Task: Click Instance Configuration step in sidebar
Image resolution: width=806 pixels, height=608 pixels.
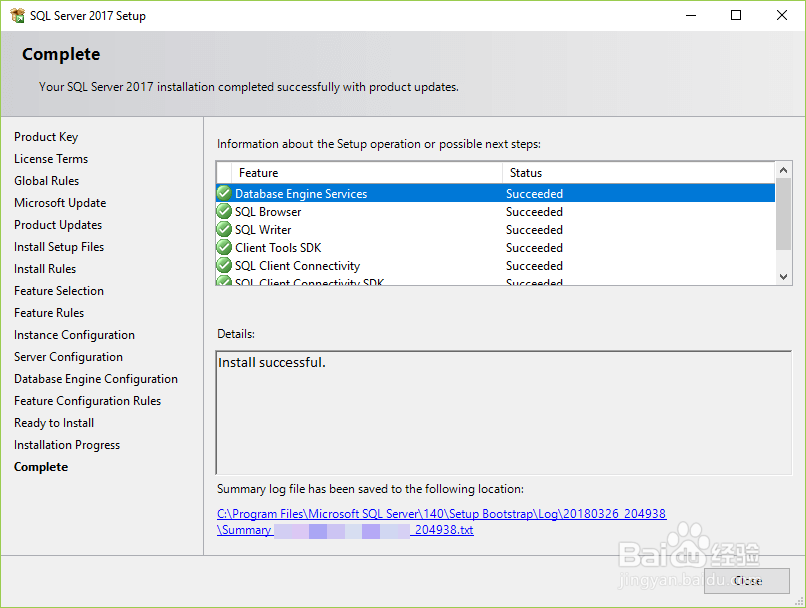Action: point(74,335)
